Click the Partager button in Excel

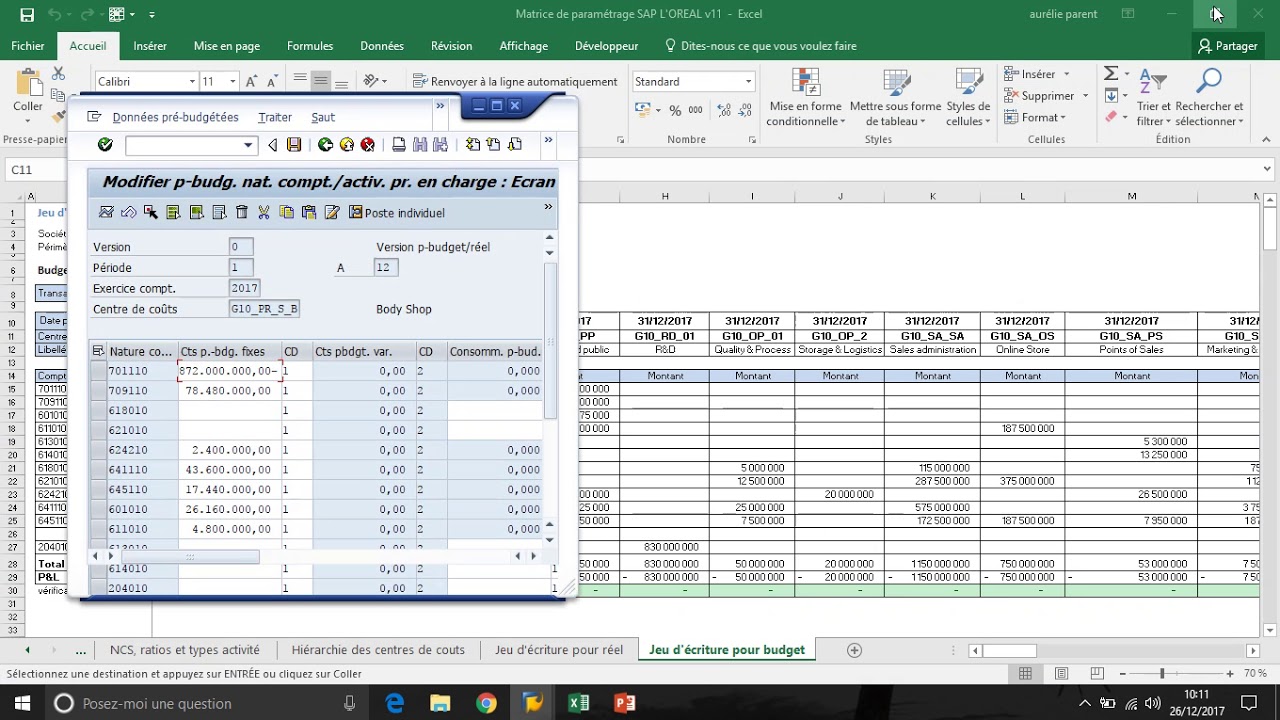tap(1228, 46)
